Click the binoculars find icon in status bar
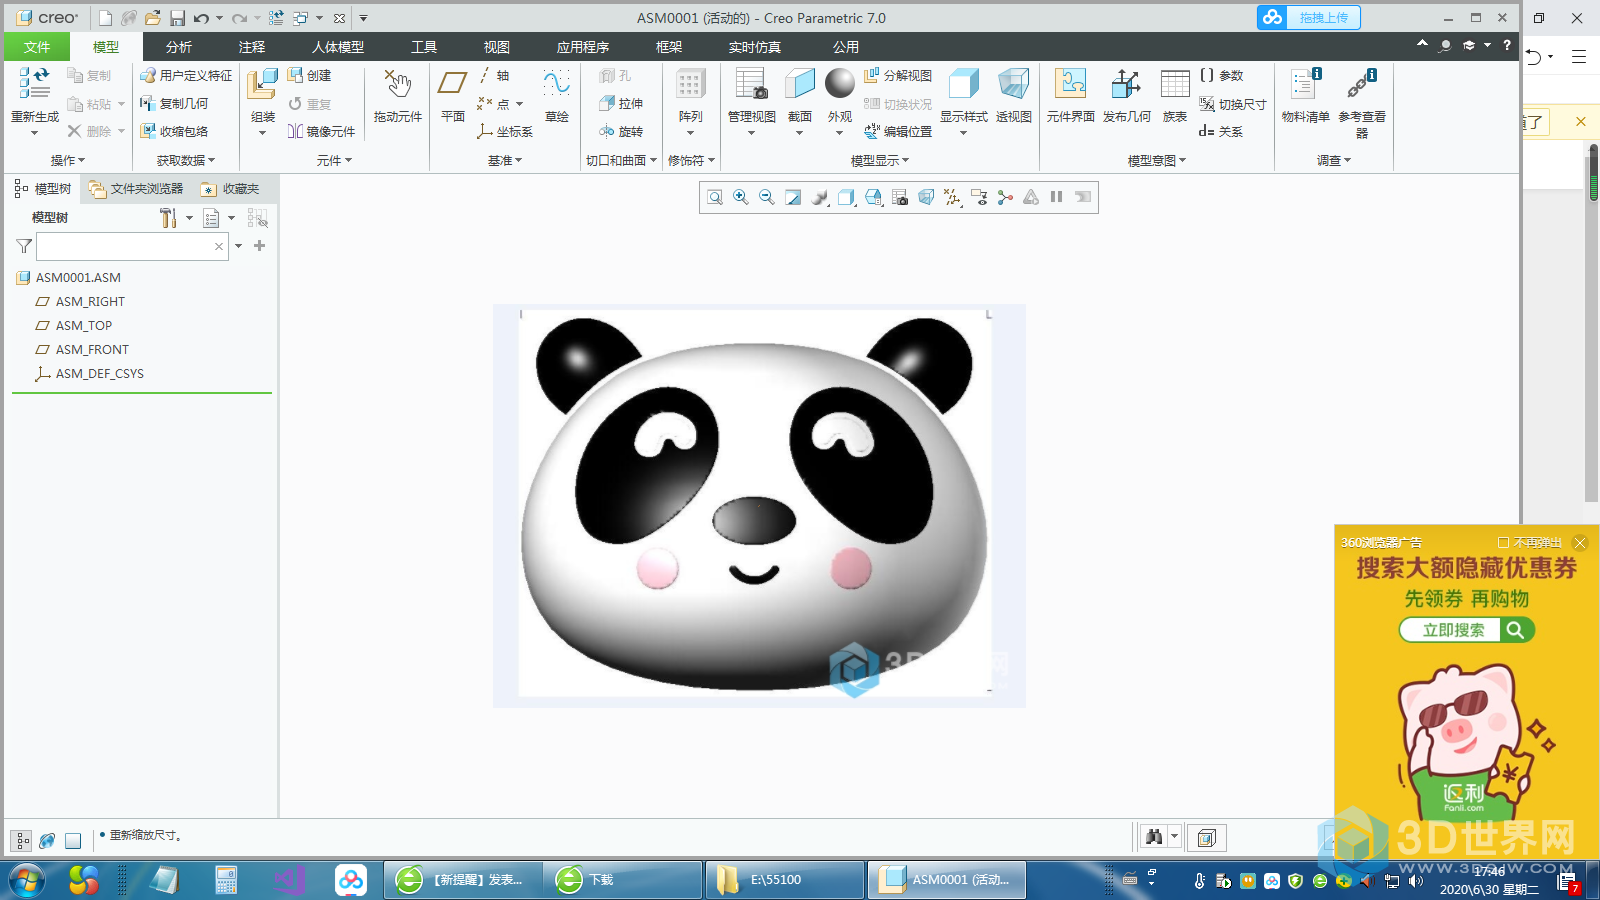Screen dimensions: 1600x900 (1155, 837)
